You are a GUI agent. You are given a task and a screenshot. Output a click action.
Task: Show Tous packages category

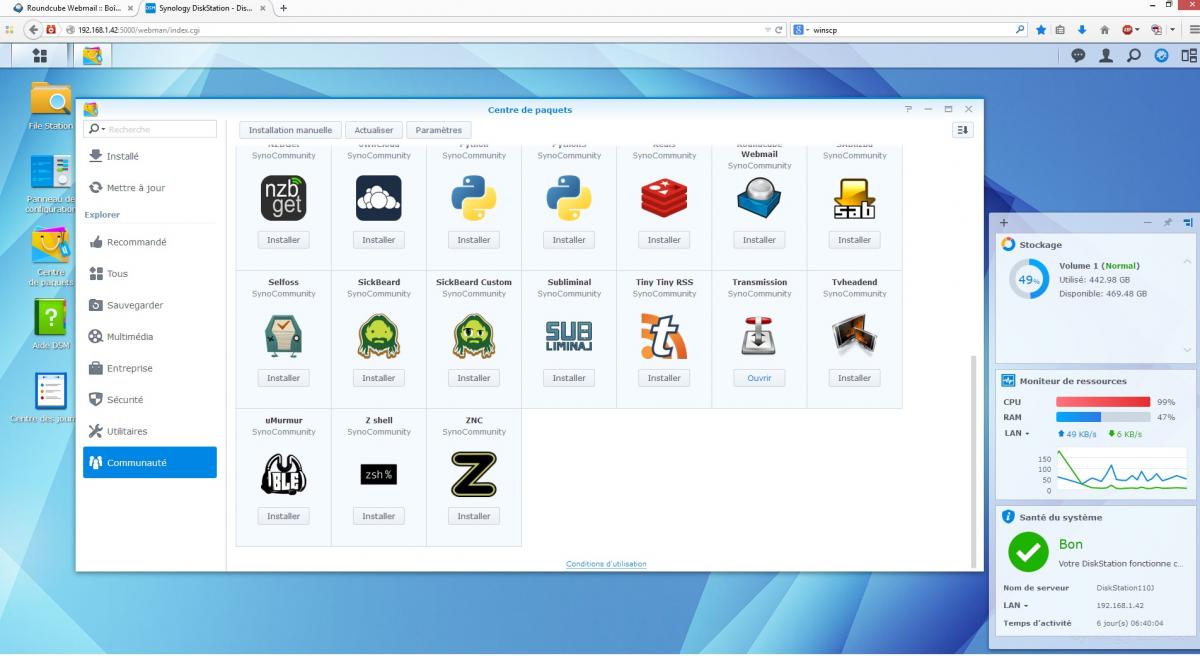click(x=150, y=273)
